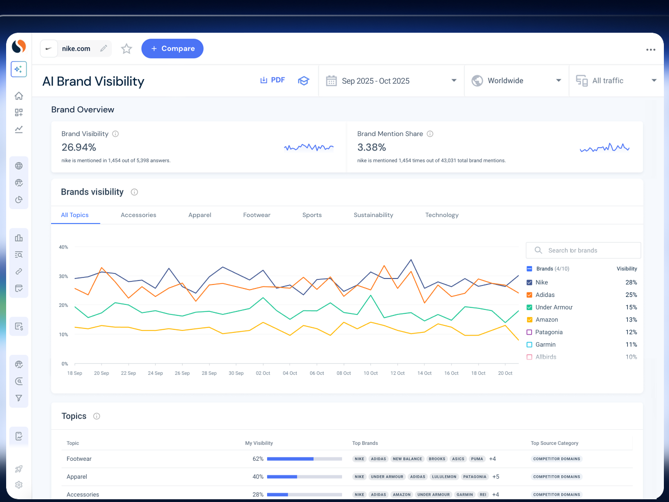This screenshot has height=502, width=669.
Task: Click the clipboard sidebar icon near bottom
Action: (19, 436)
